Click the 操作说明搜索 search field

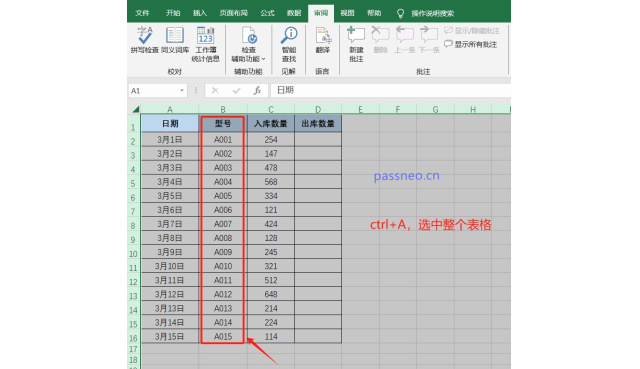(433, 13)
